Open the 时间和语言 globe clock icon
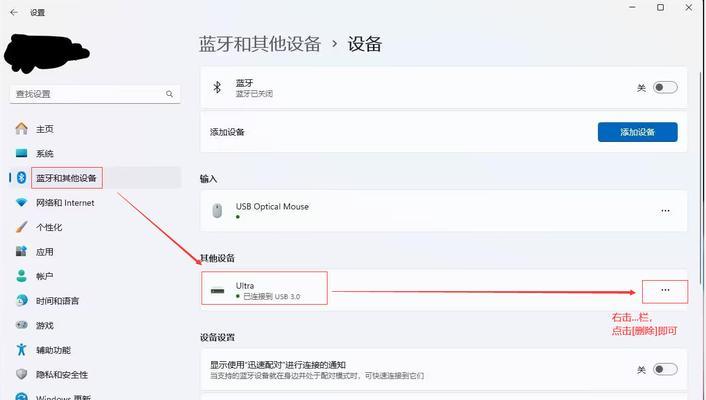The height and width of the screenshot is (400, 706). [21, 300]
